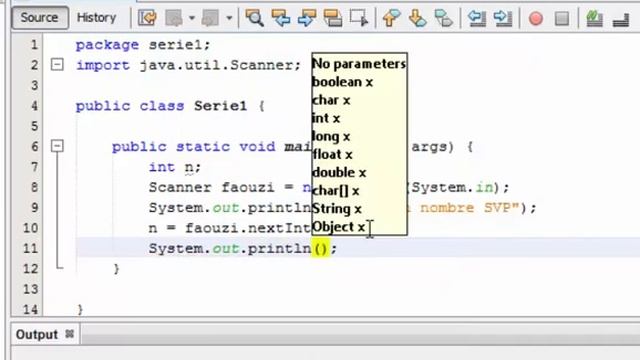Click the greyed-out Back navigation icon
This screenshot has height=360, width=640.
(174, 18)
